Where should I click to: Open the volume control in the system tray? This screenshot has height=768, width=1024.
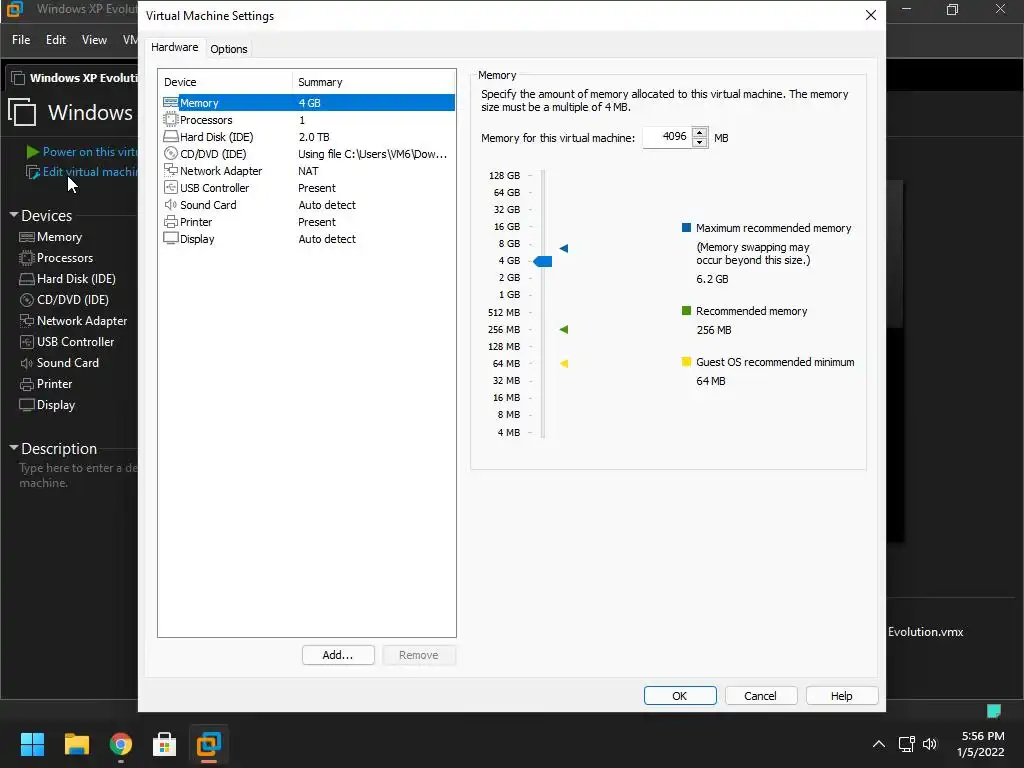[x=930, y=744]
